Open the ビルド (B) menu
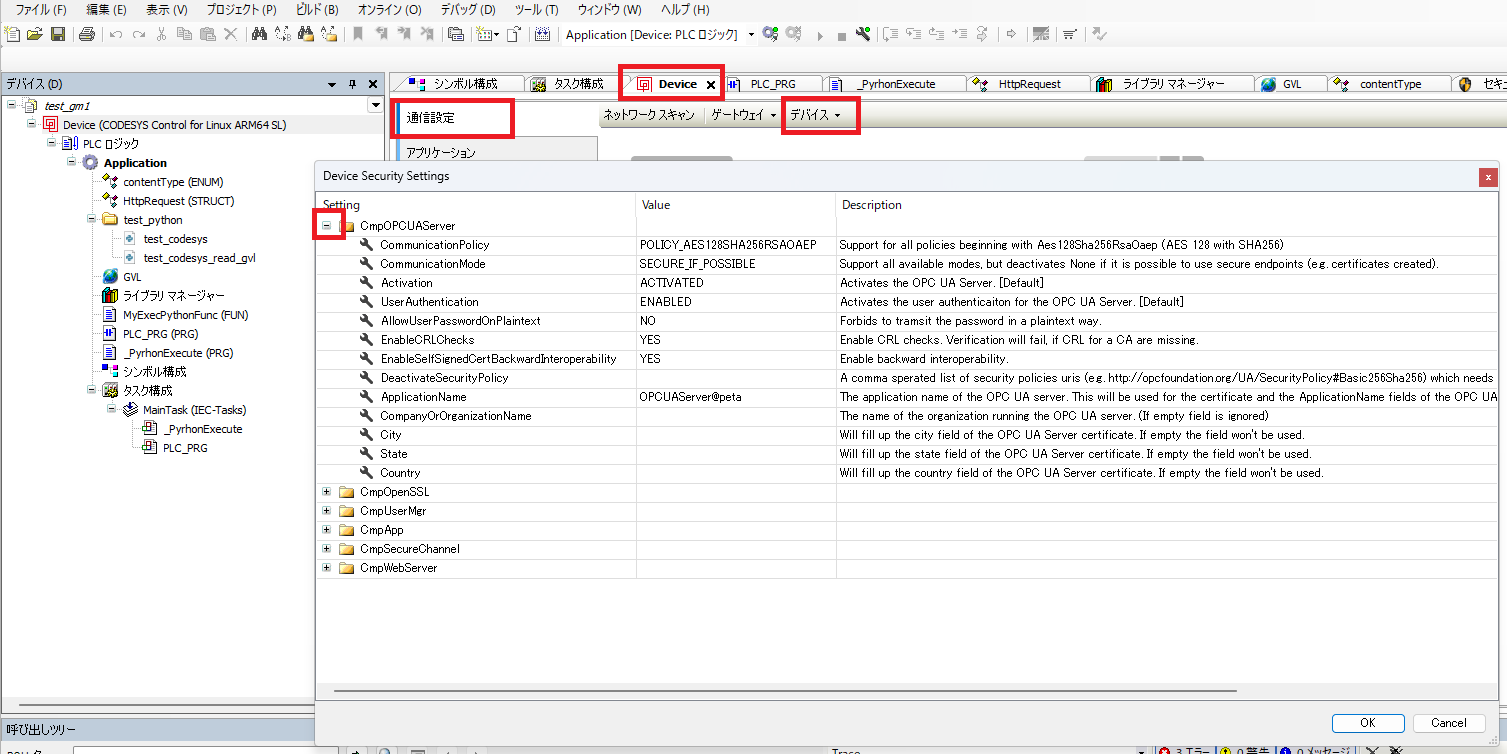1507x754 pixels. [317, 9]
